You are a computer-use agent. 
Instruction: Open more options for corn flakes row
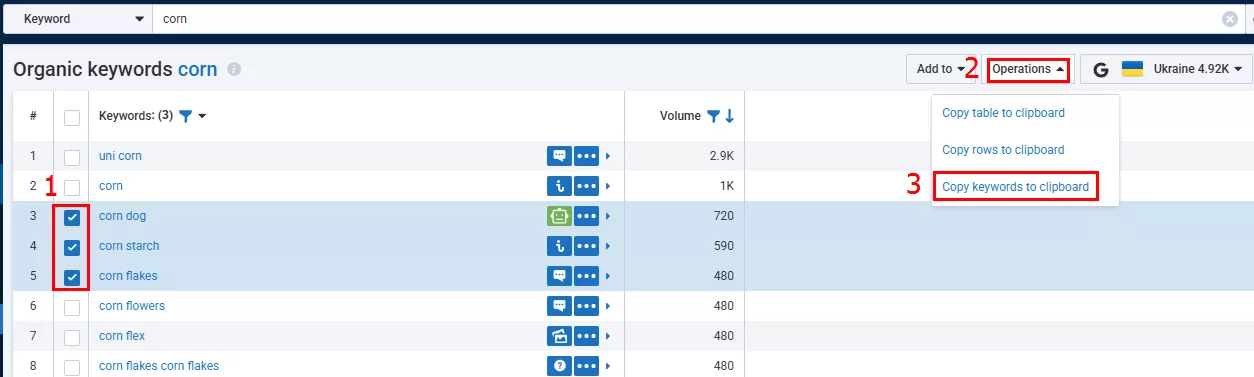click(587, 276)
